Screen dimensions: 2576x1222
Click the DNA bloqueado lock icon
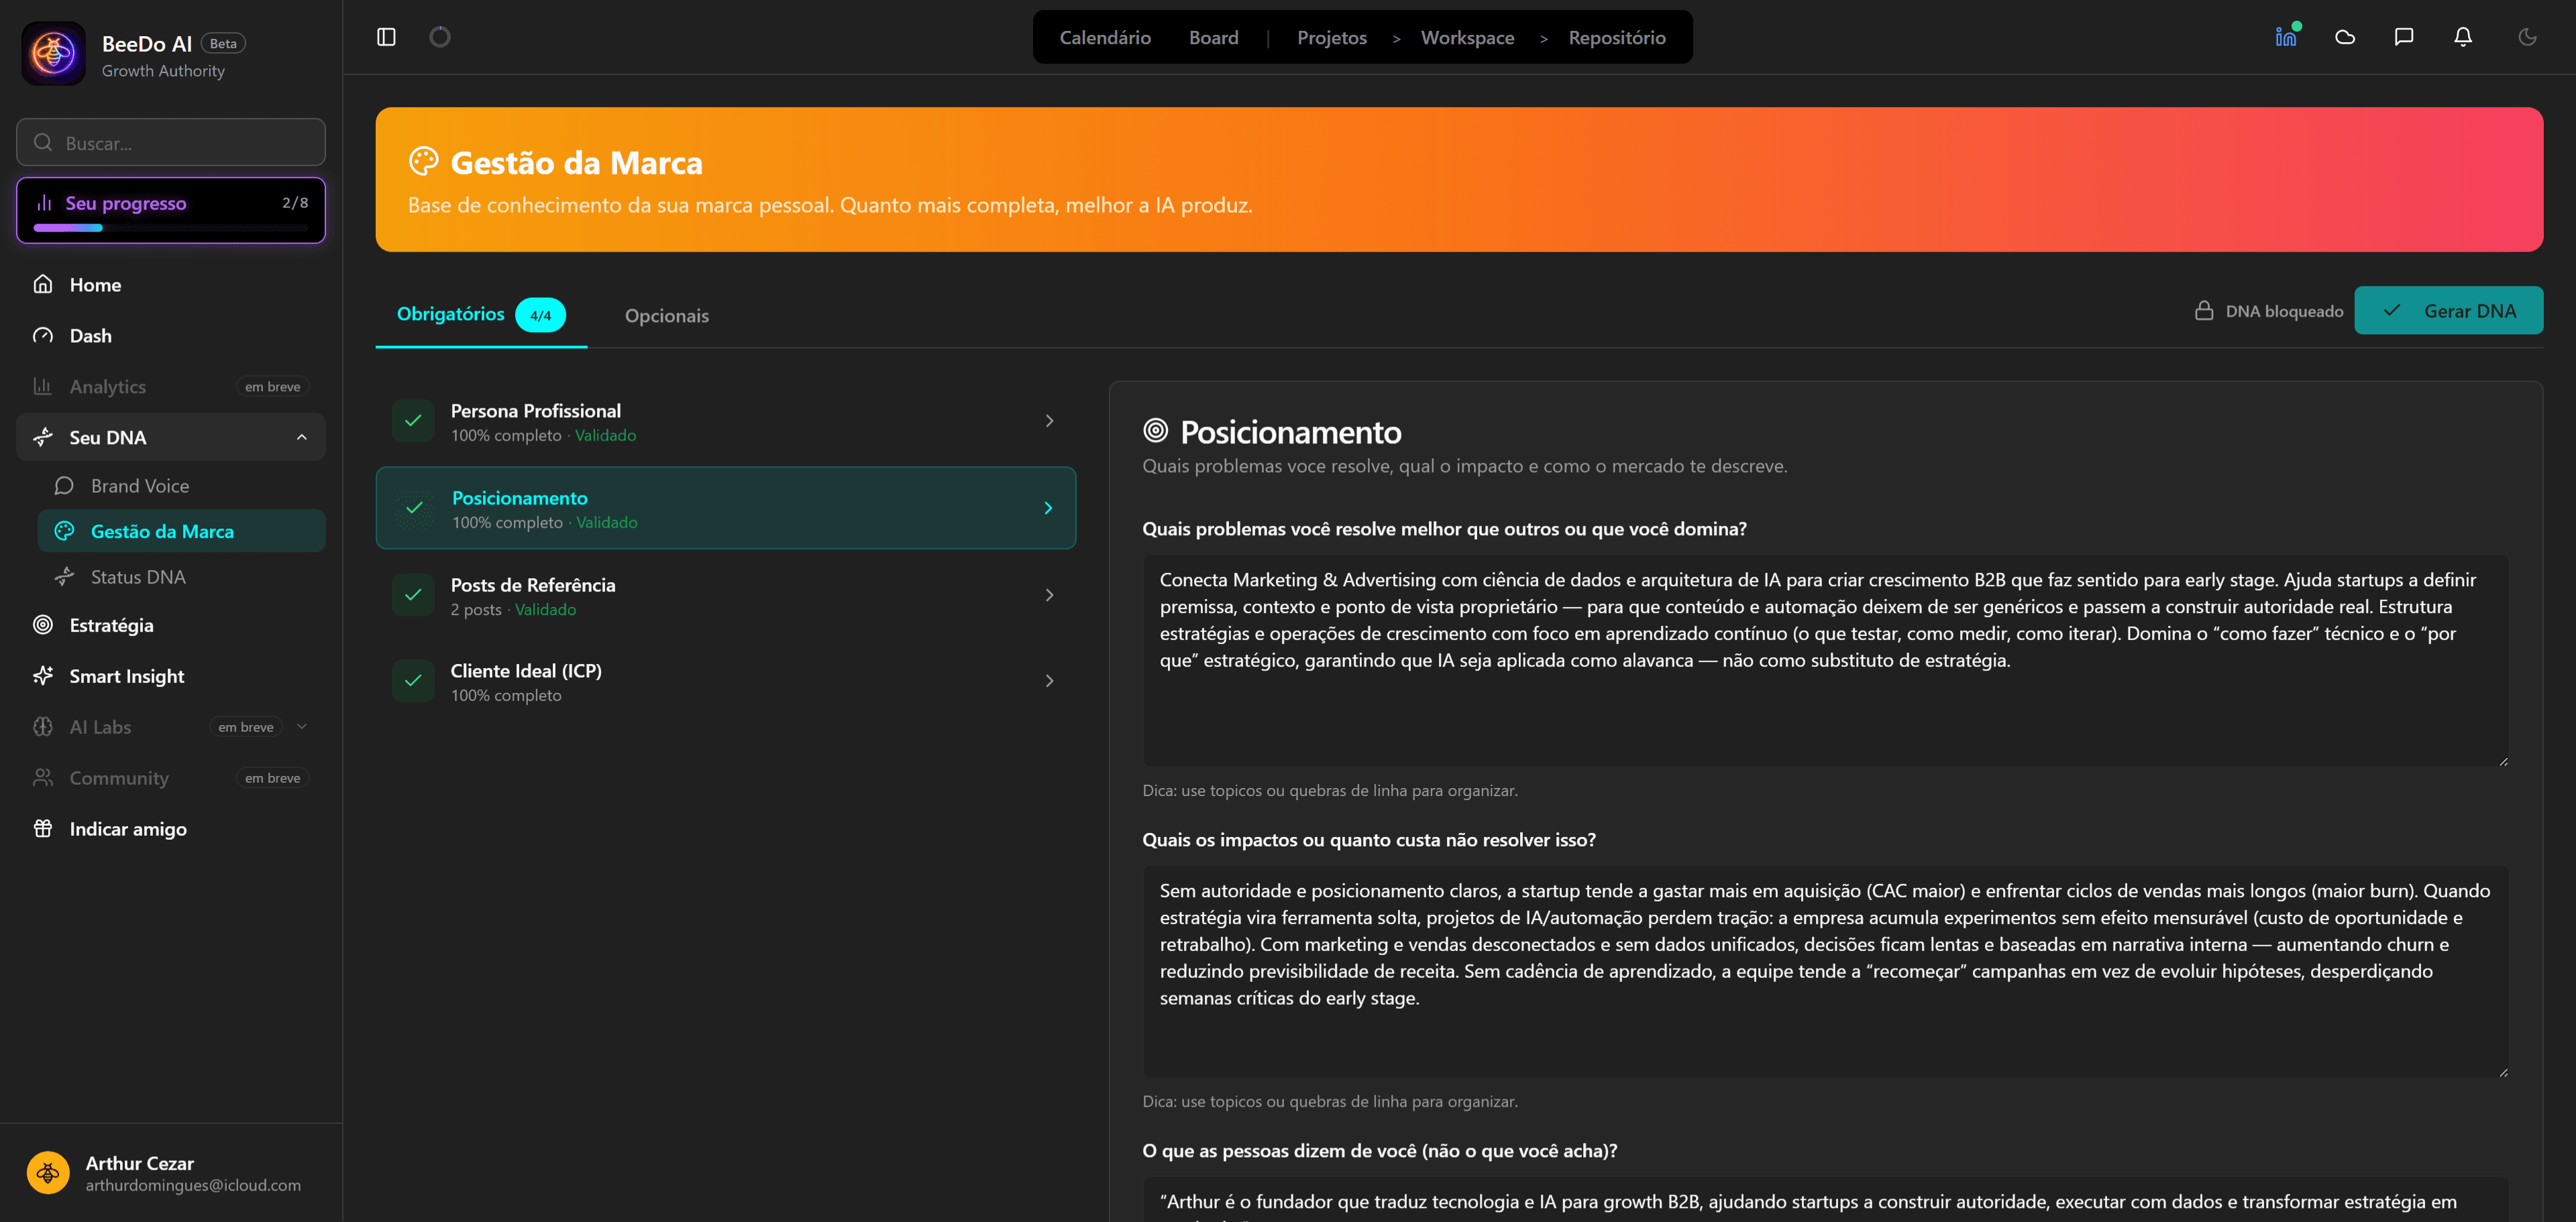[x=2204, y=311]
